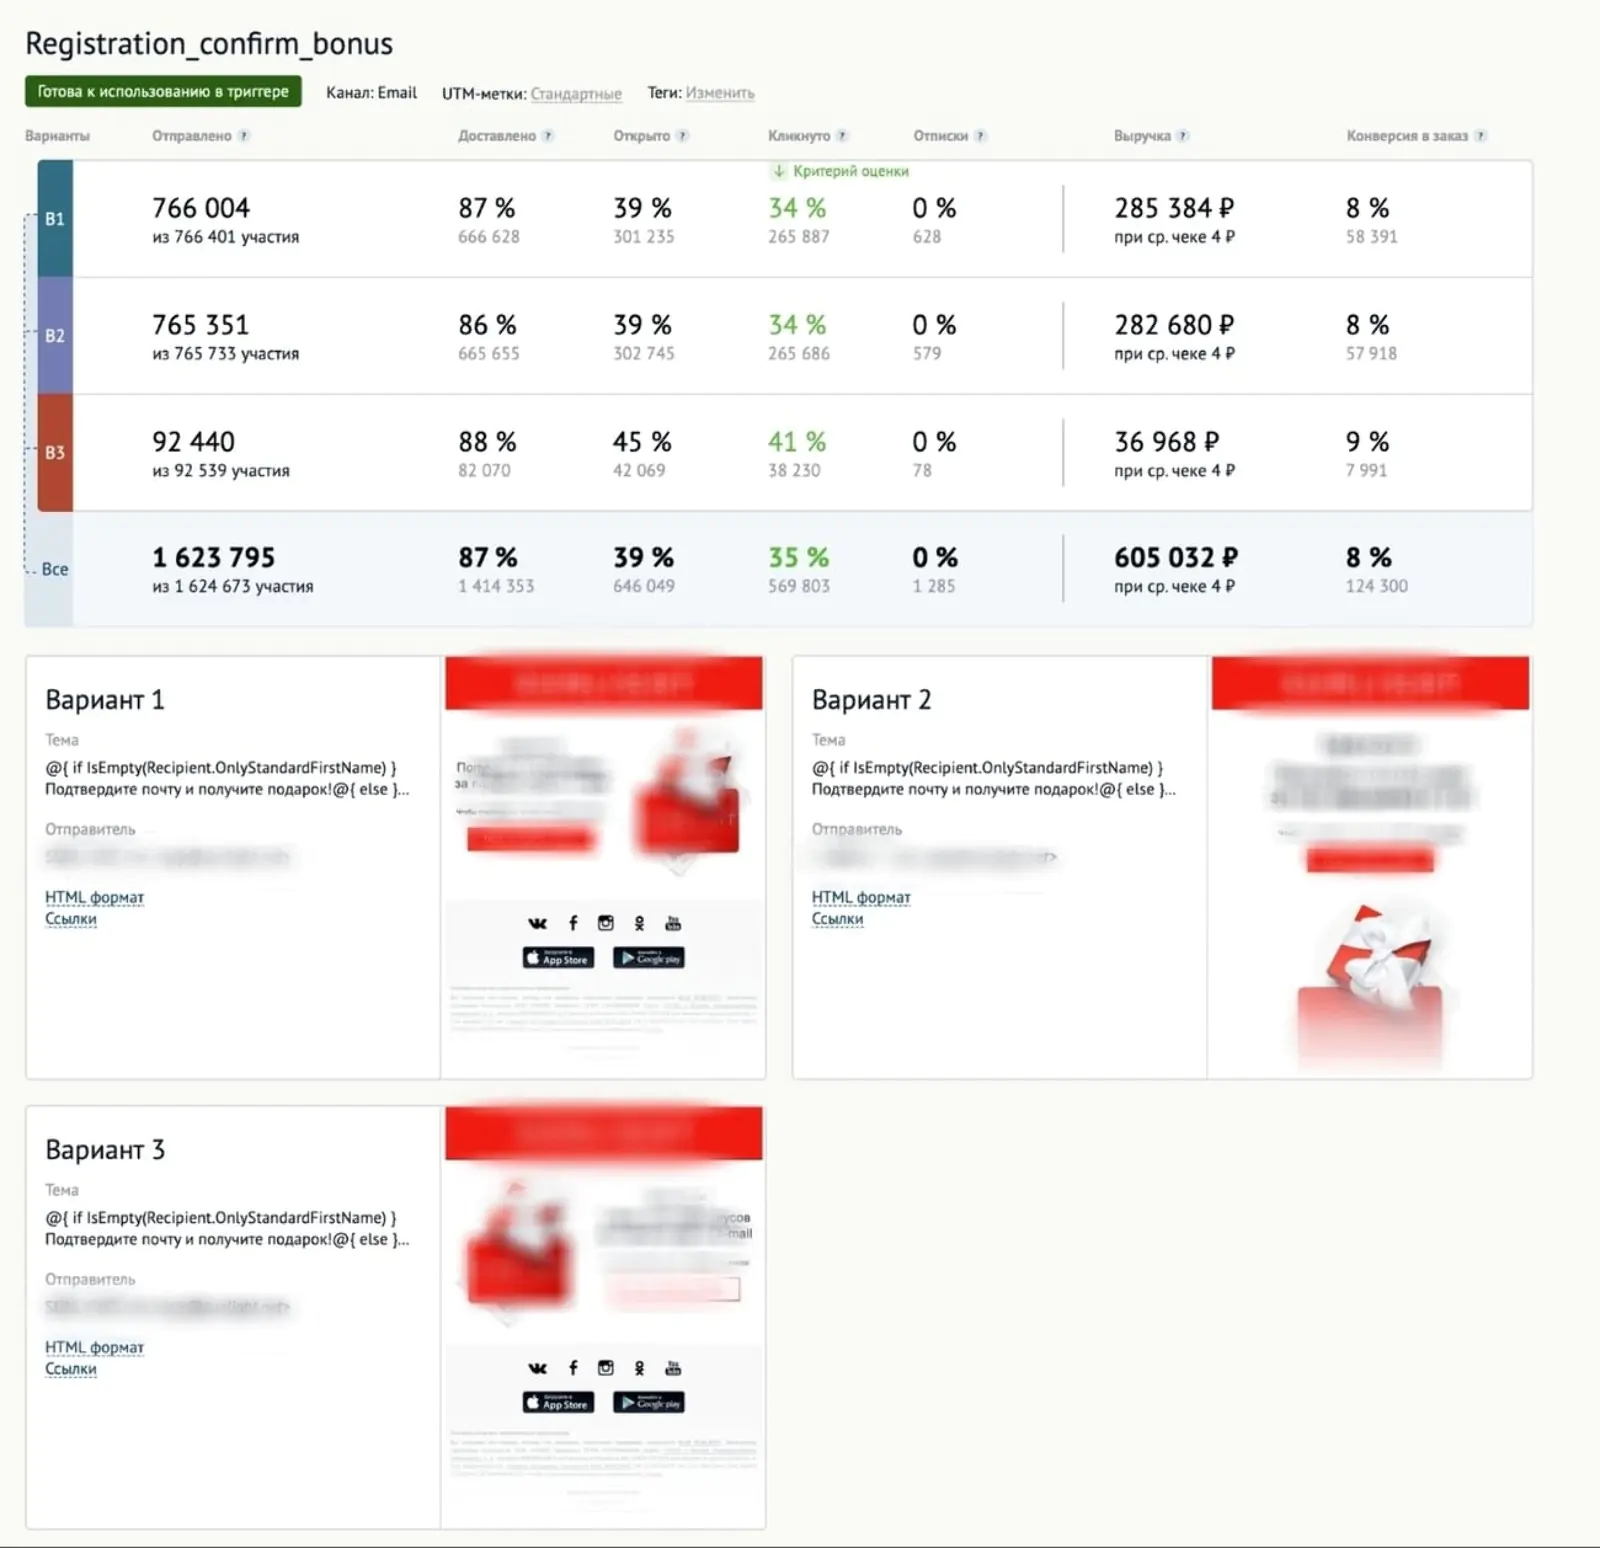Click the B1 revenue 285 384 ₽
1600x1548 pixels.
(x=1174, y=208)
